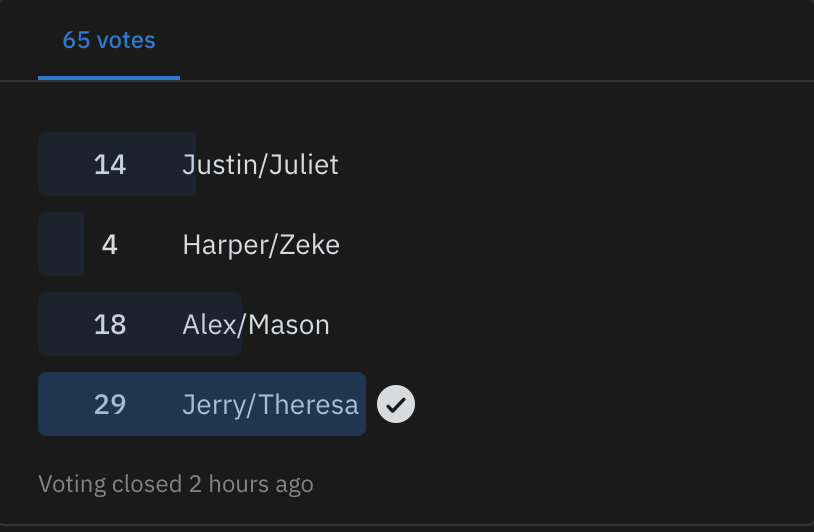This screenshot has width=814, height=532.
Task: Open the 65 votes tab
Action: pyautogui.click(x=109, y=41)
